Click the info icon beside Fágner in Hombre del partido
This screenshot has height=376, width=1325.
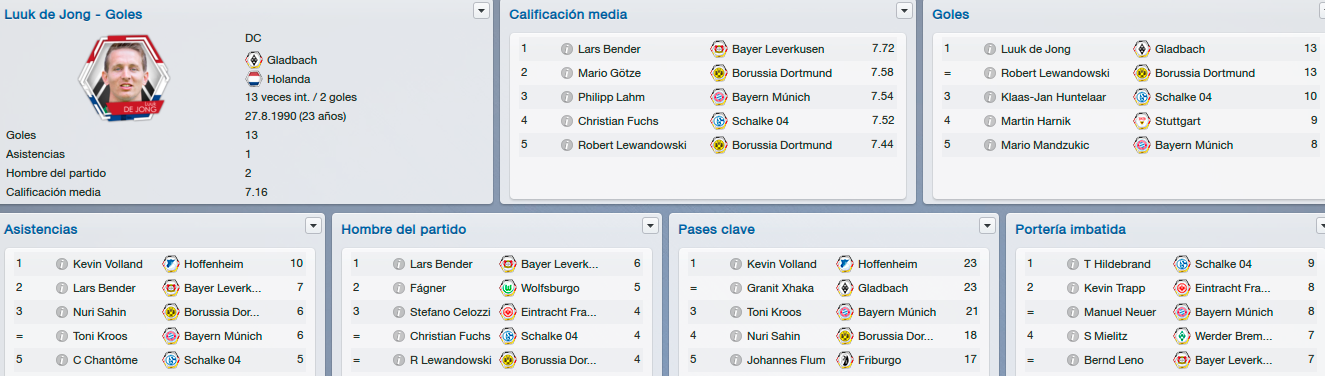(x=399, y=289)
